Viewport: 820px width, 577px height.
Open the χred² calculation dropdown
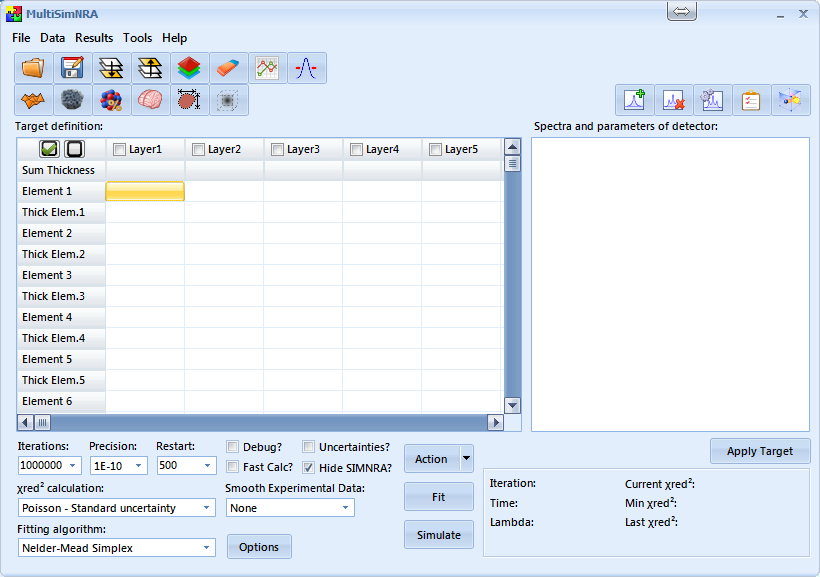(207, 508)
